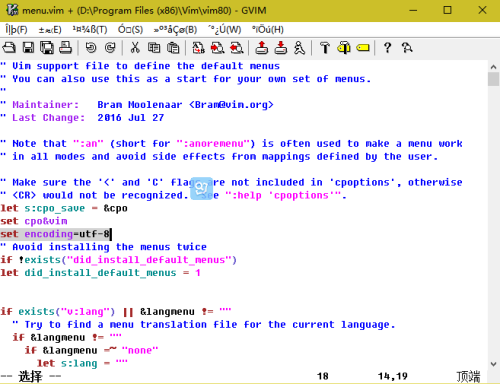Image resolution: width=500 pixels, height=384 pixels.
Task: Click the Find Next toolbar icon
Action: tap(217, 48)
